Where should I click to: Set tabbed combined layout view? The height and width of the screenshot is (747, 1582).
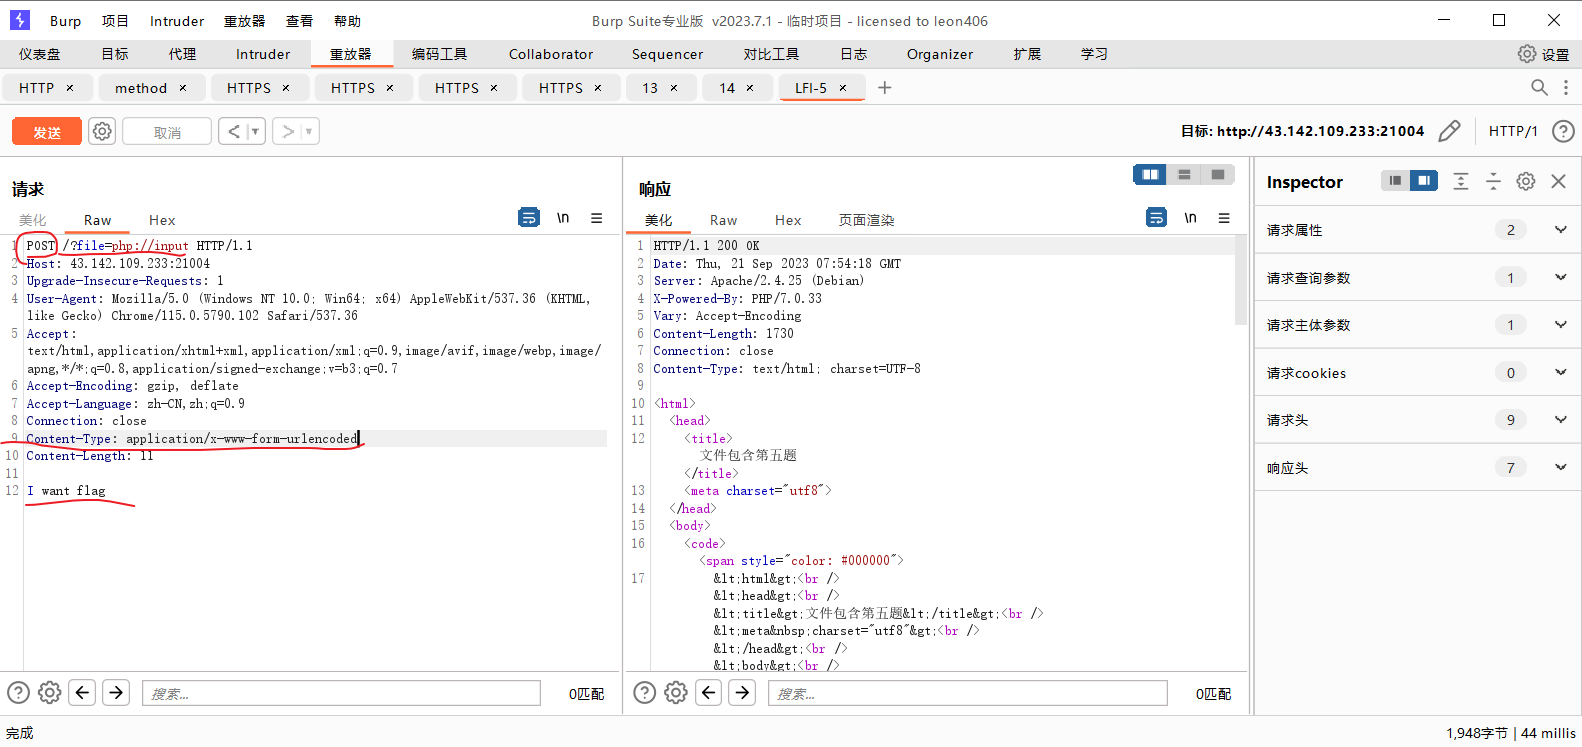pos(1217,175)
